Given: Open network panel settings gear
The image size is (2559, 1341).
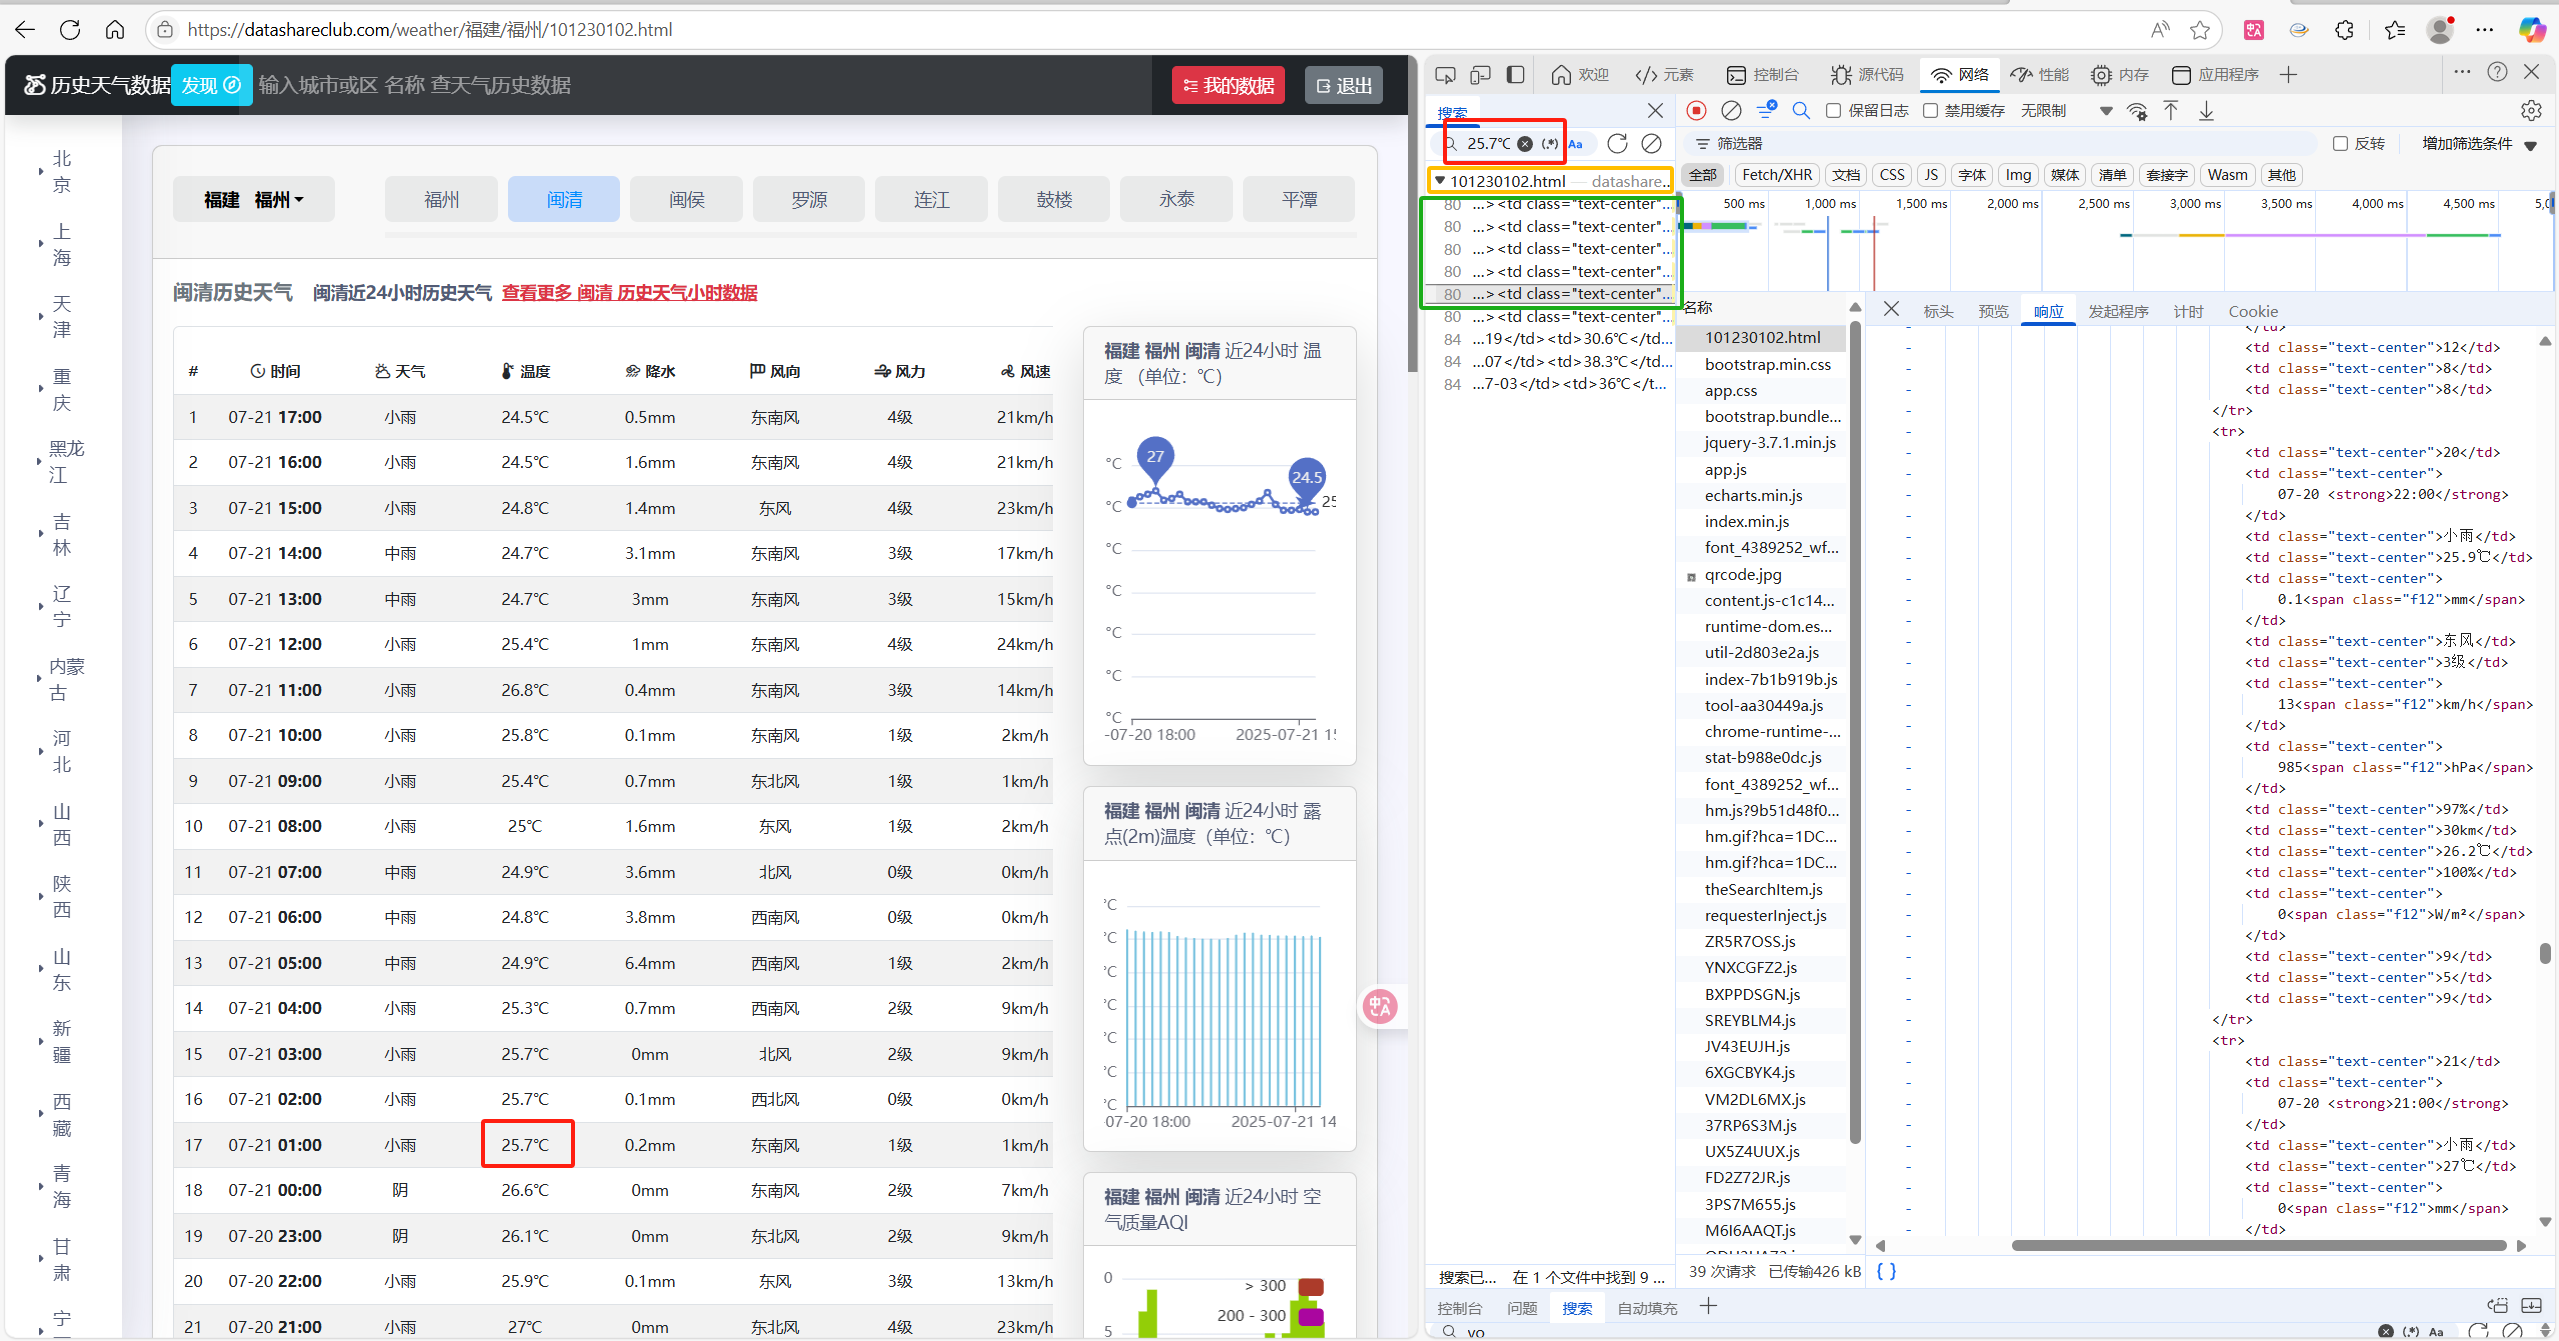Looking at the screenshot, I should point(2531,110).
